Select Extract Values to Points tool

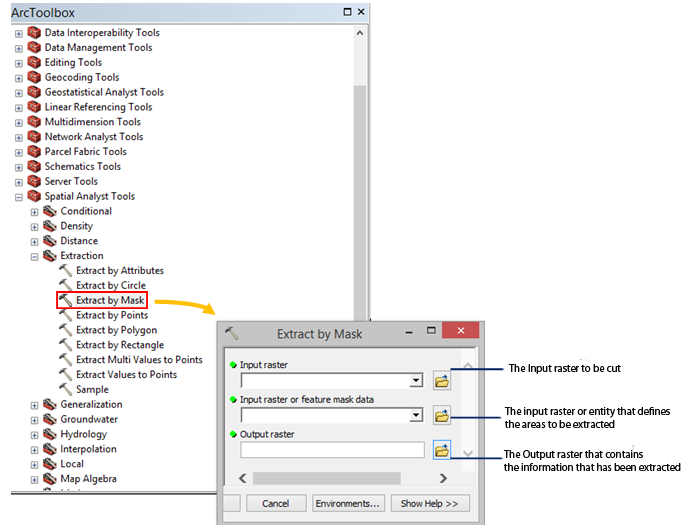[x=126, y=375]
